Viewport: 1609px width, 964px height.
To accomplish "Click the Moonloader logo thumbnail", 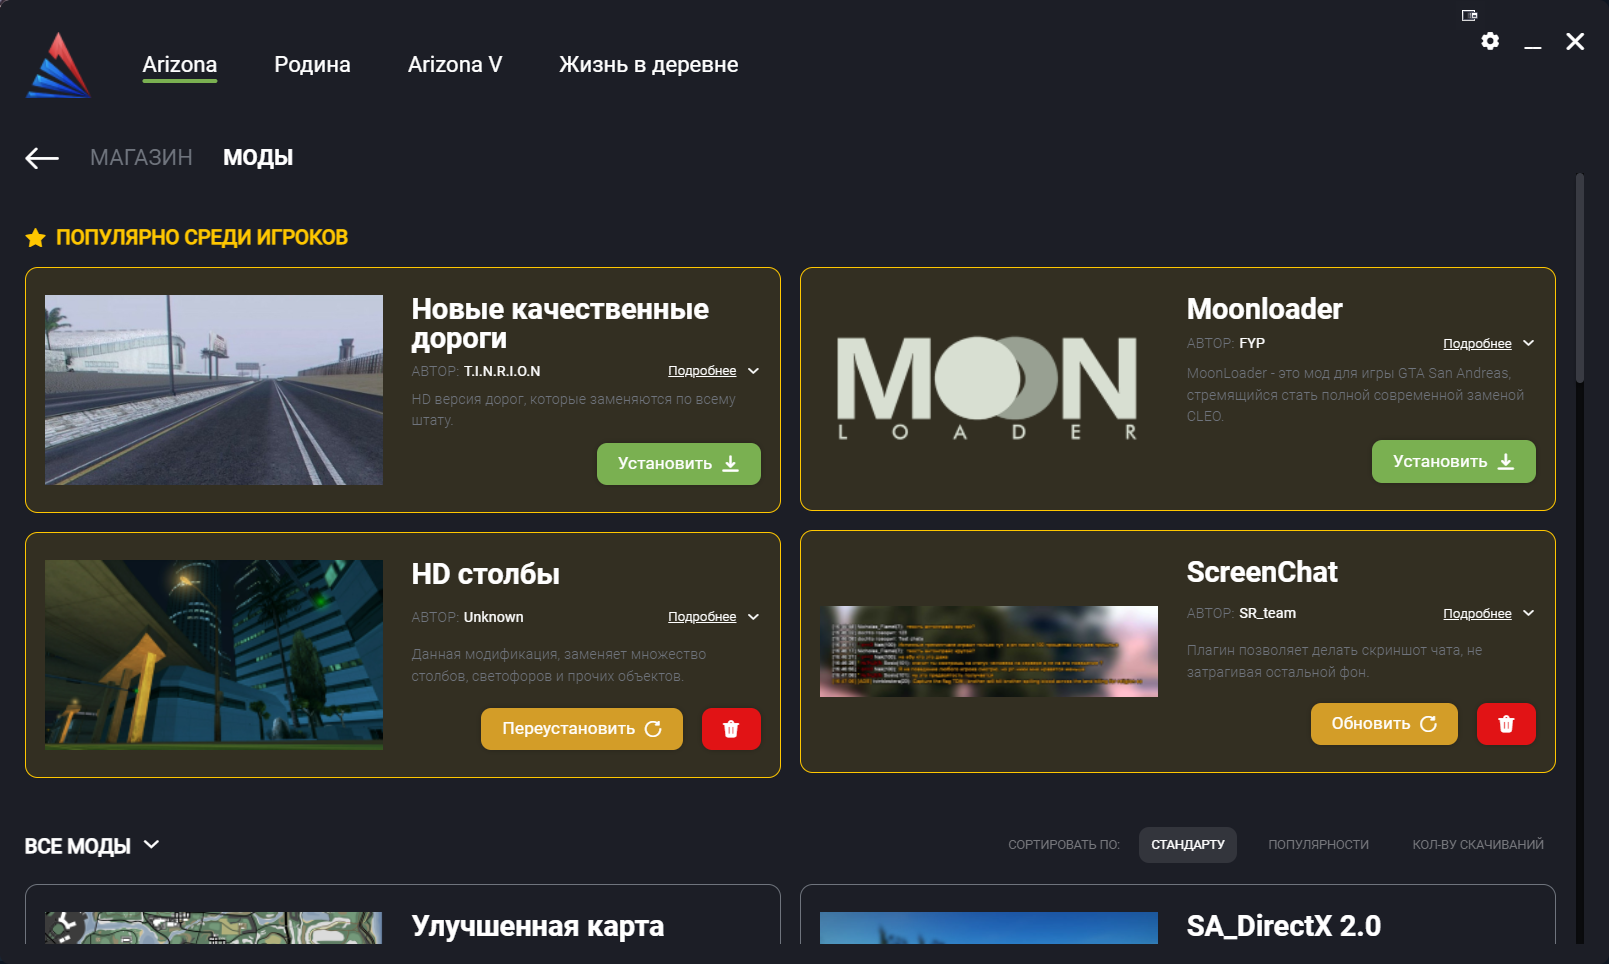I will coord(989,389).
